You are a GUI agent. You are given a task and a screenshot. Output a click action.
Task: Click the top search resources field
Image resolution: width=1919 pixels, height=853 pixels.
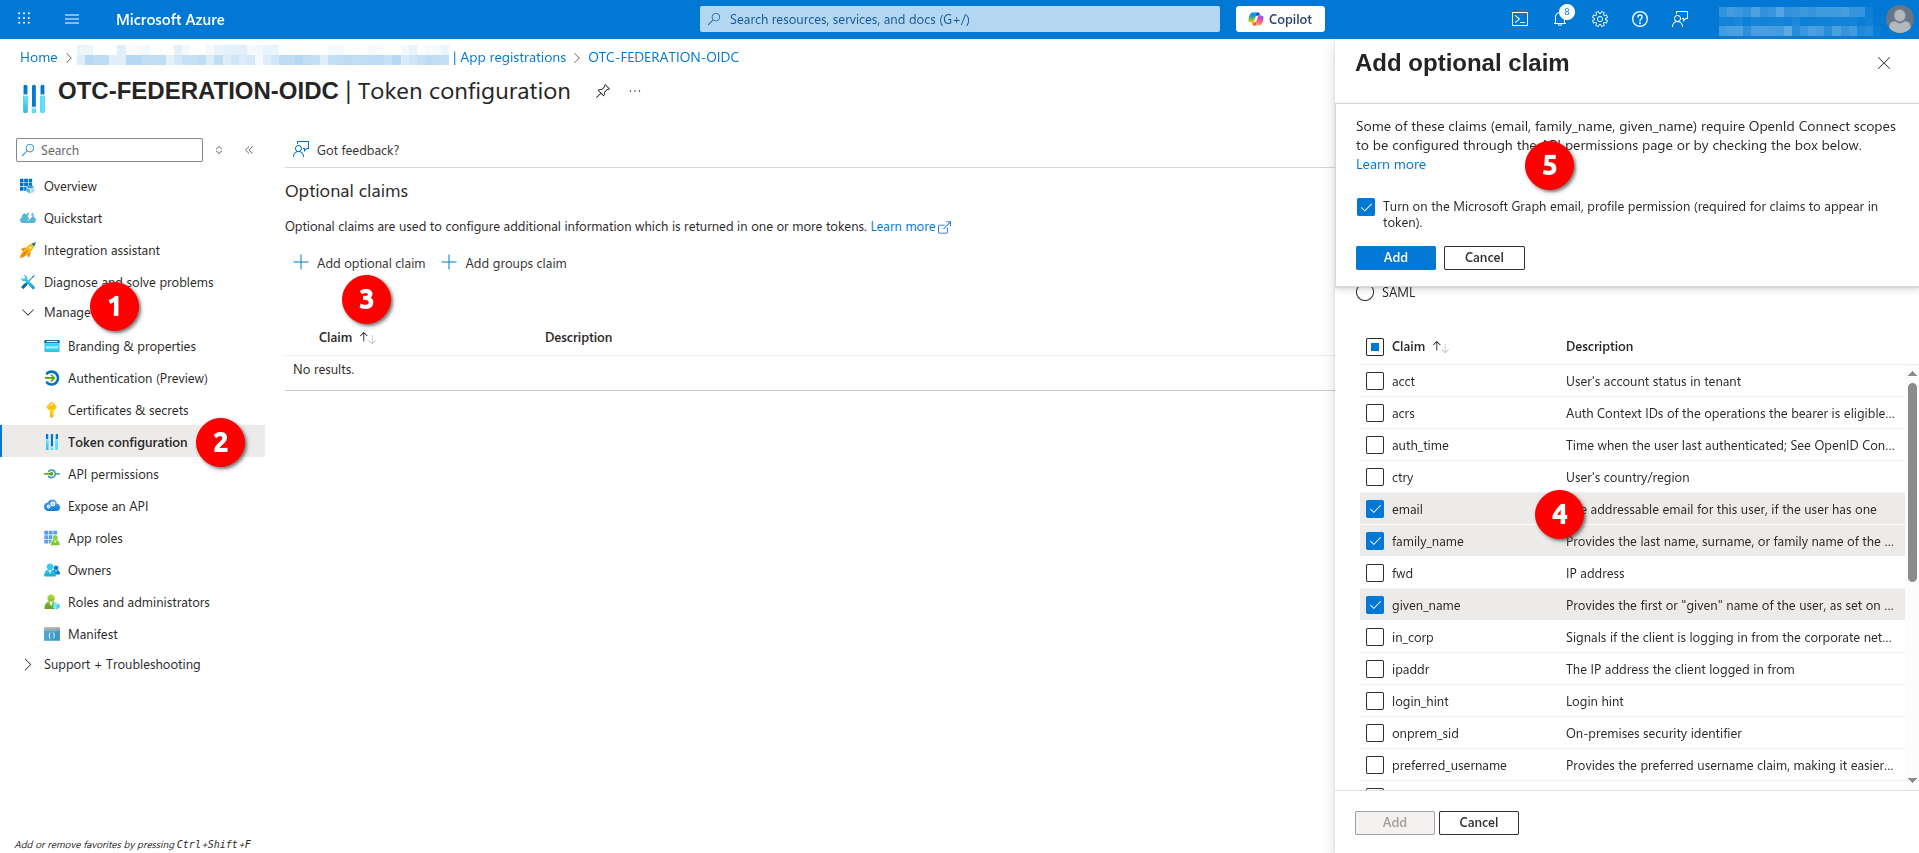pos(960,19)
